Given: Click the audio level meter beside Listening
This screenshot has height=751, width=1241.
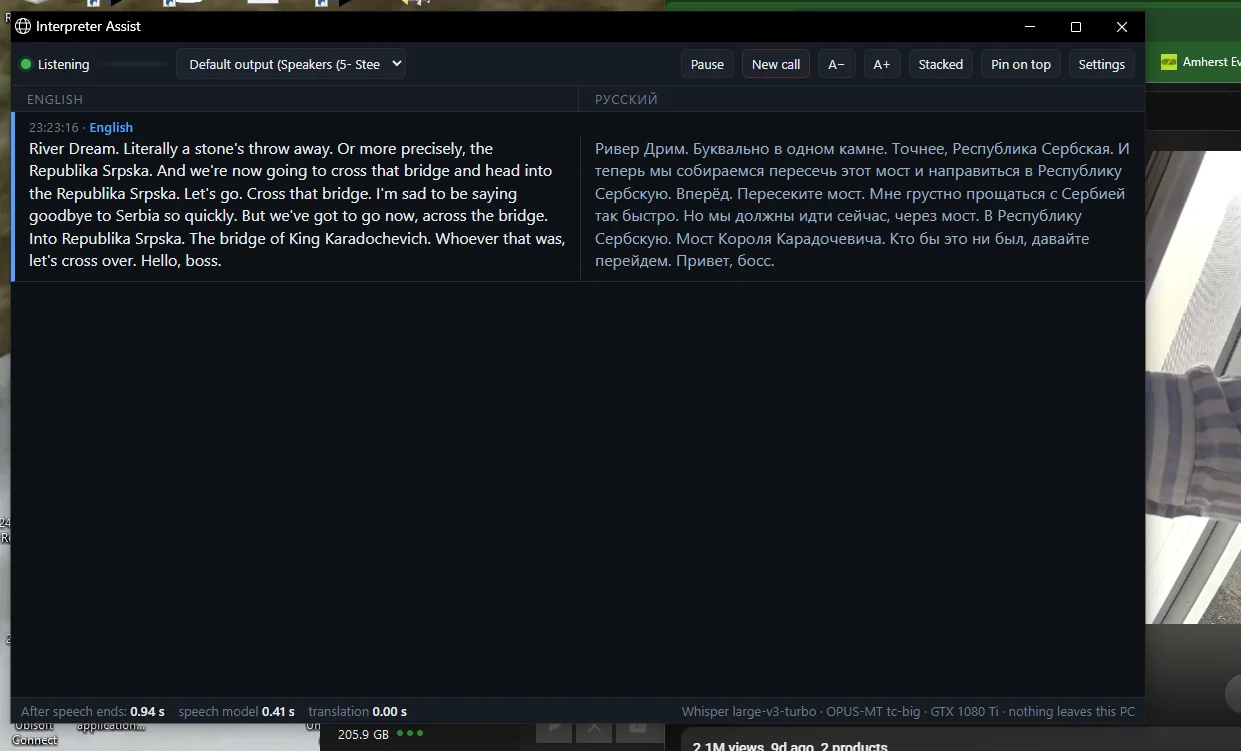Looking at the screenshot, I should 133,65.
